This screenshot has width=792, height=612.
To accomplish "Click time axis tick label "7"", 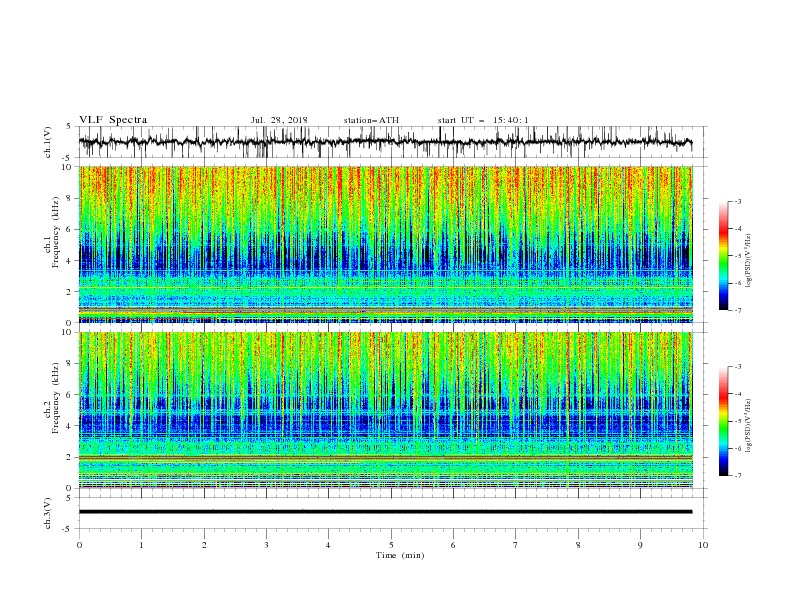I will pyautogui.click(x=516, y=545).
